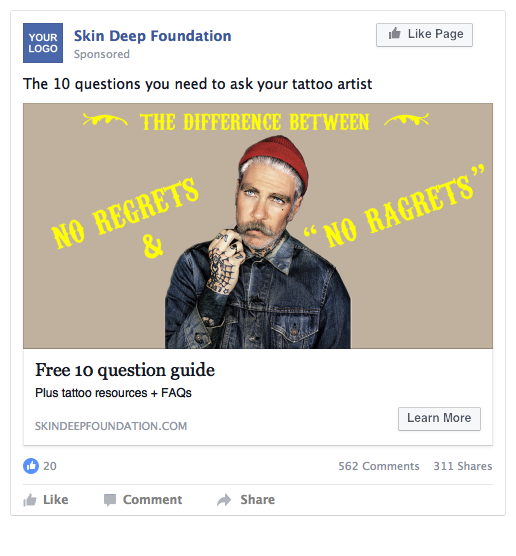This screenshot has height=556, width=516.
Task: Click the Like Page button
Action: 424,35
